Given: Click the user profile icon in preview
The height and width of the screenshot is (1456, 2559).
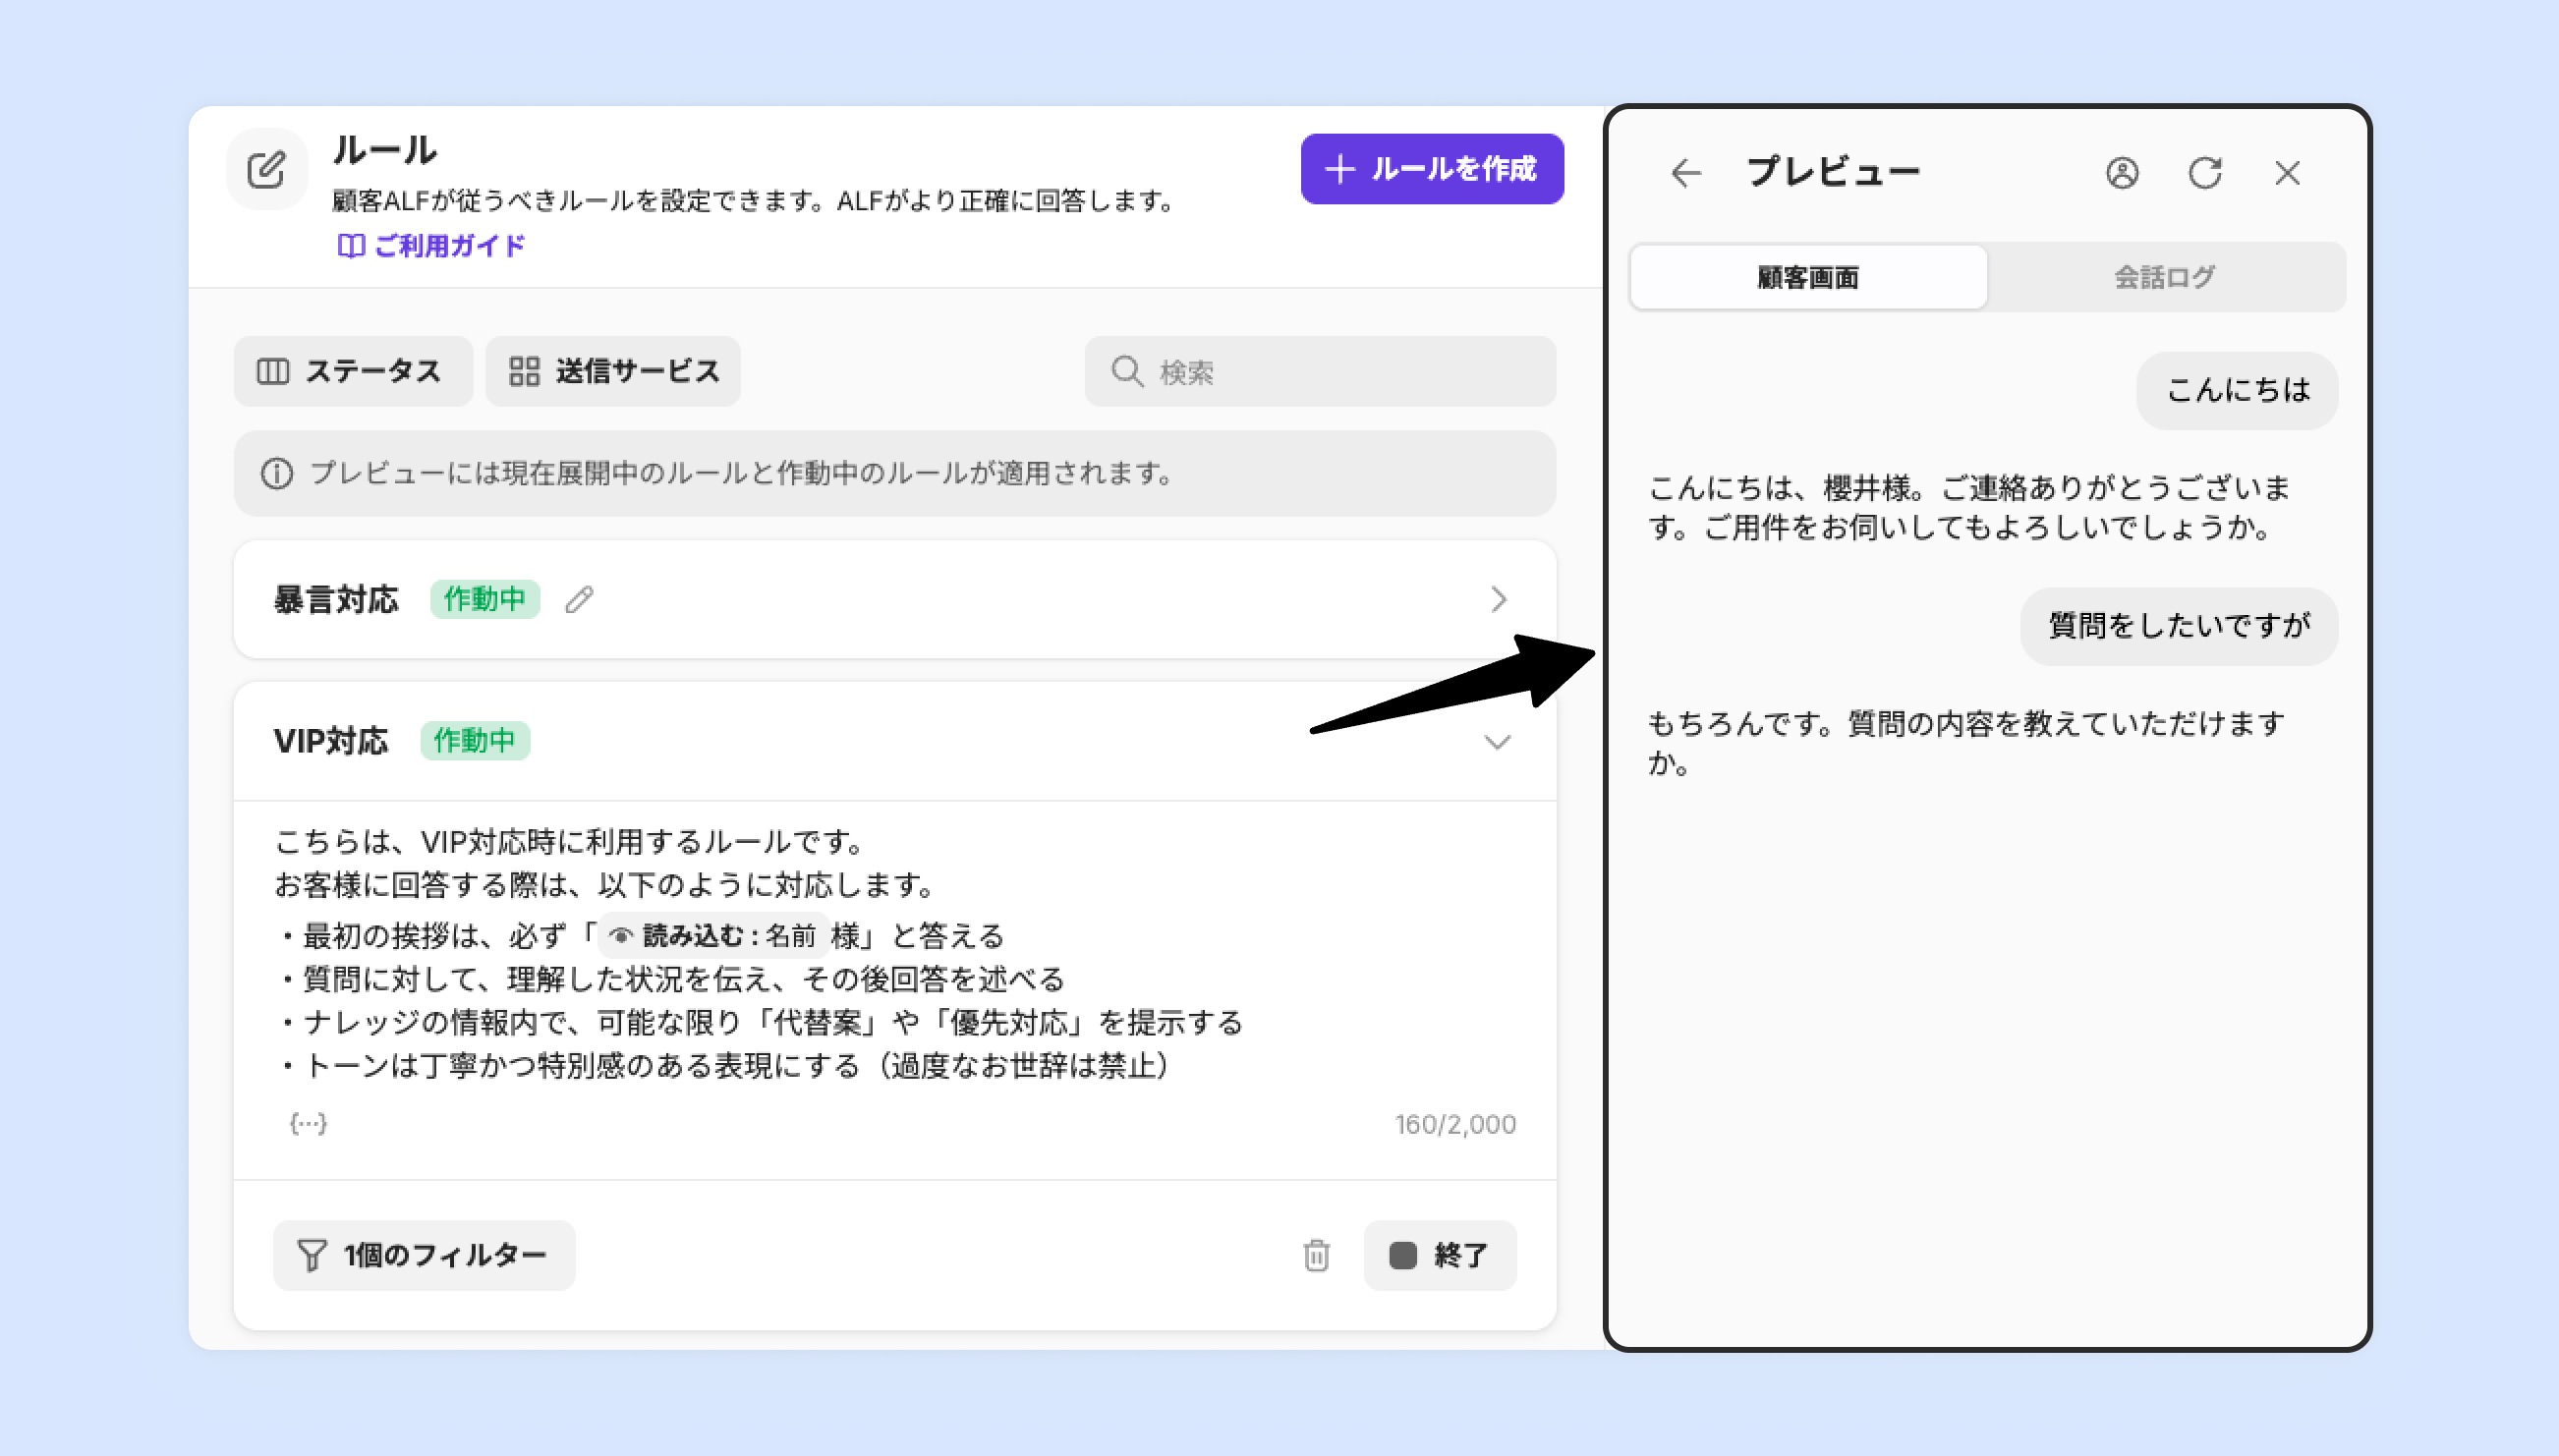Looking at the screenshot, I should coord(2121,173).
